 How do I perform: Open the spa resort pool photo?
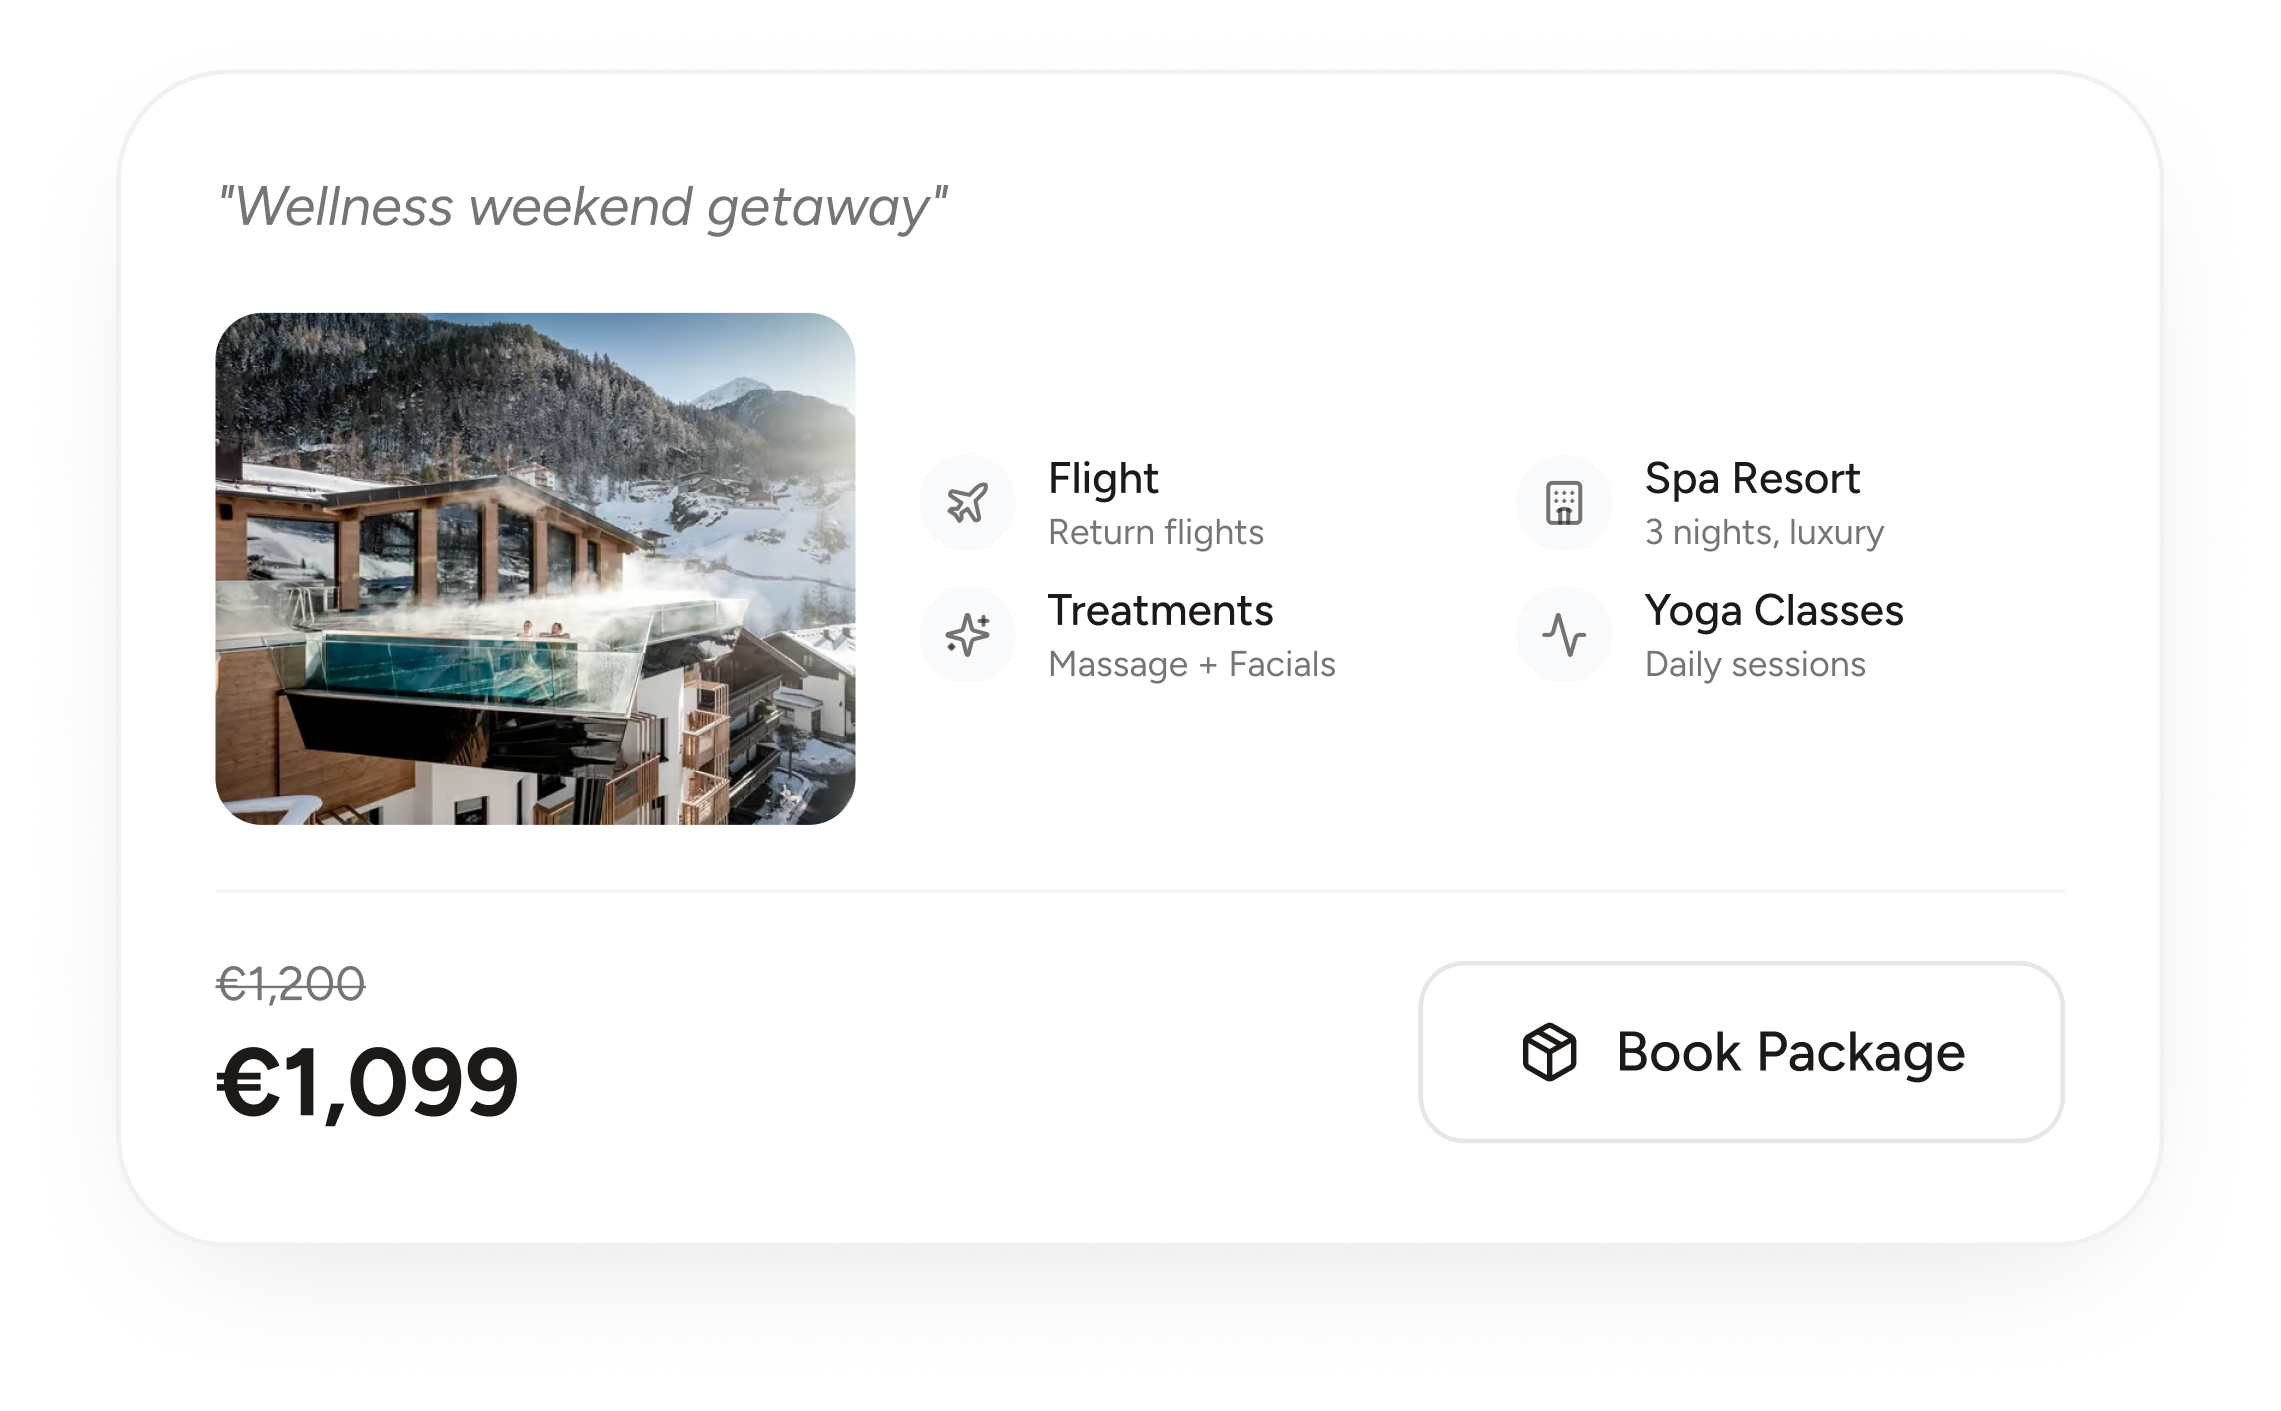coord(535,568)
